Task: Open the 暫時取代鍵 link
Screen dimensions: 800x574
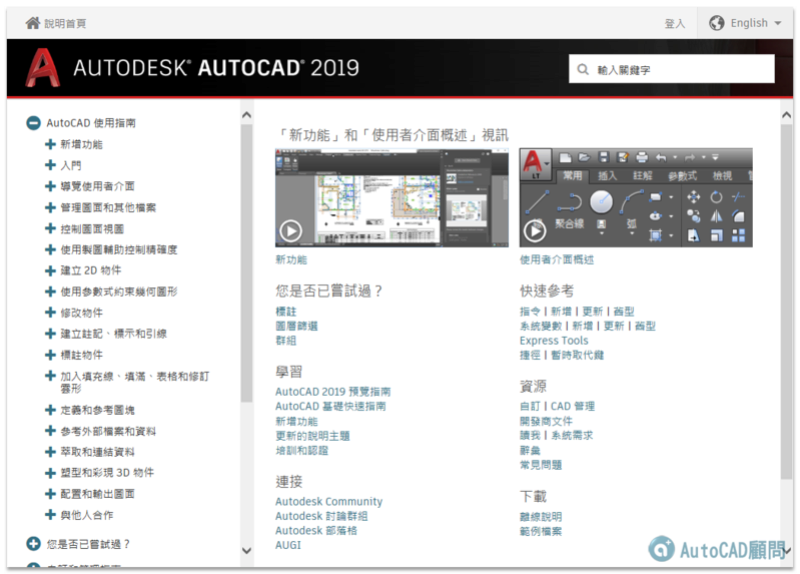Action: [x=577, y=355]
